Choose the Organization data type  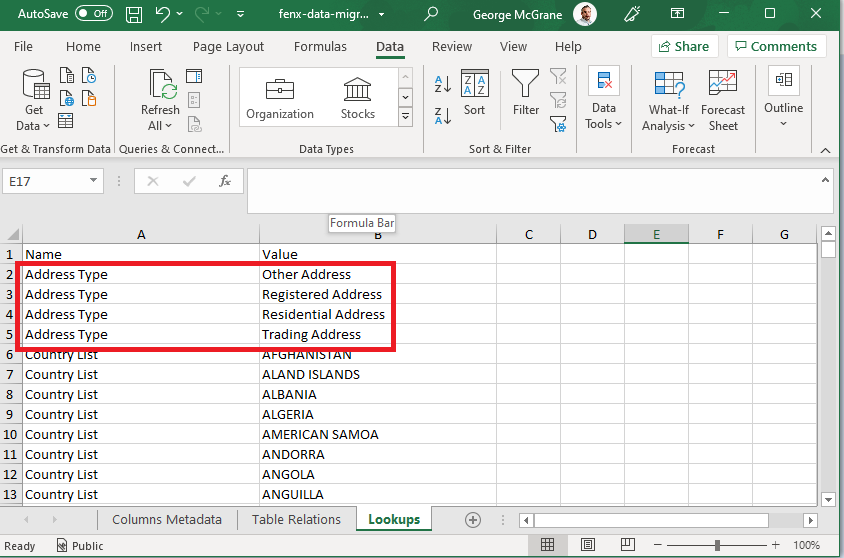(x=280, y=97)
